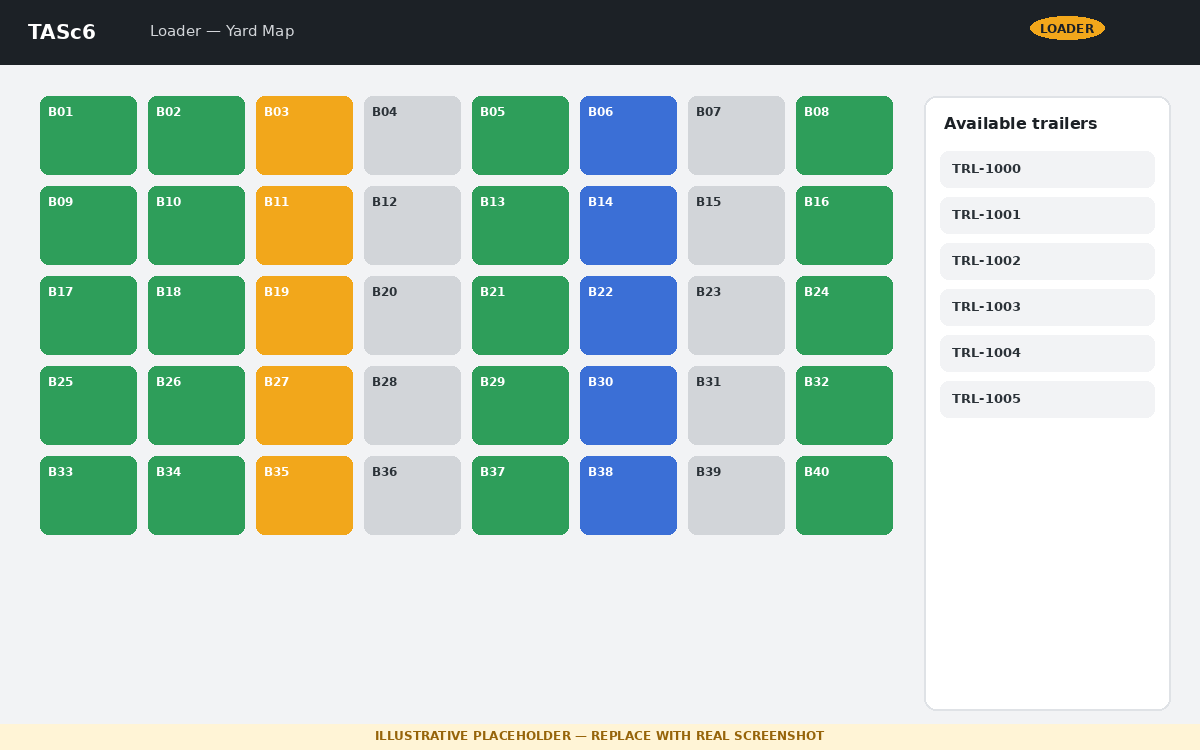
Task: Choose green bay B24
Action: pyautogui.click(x=844, y=316)
